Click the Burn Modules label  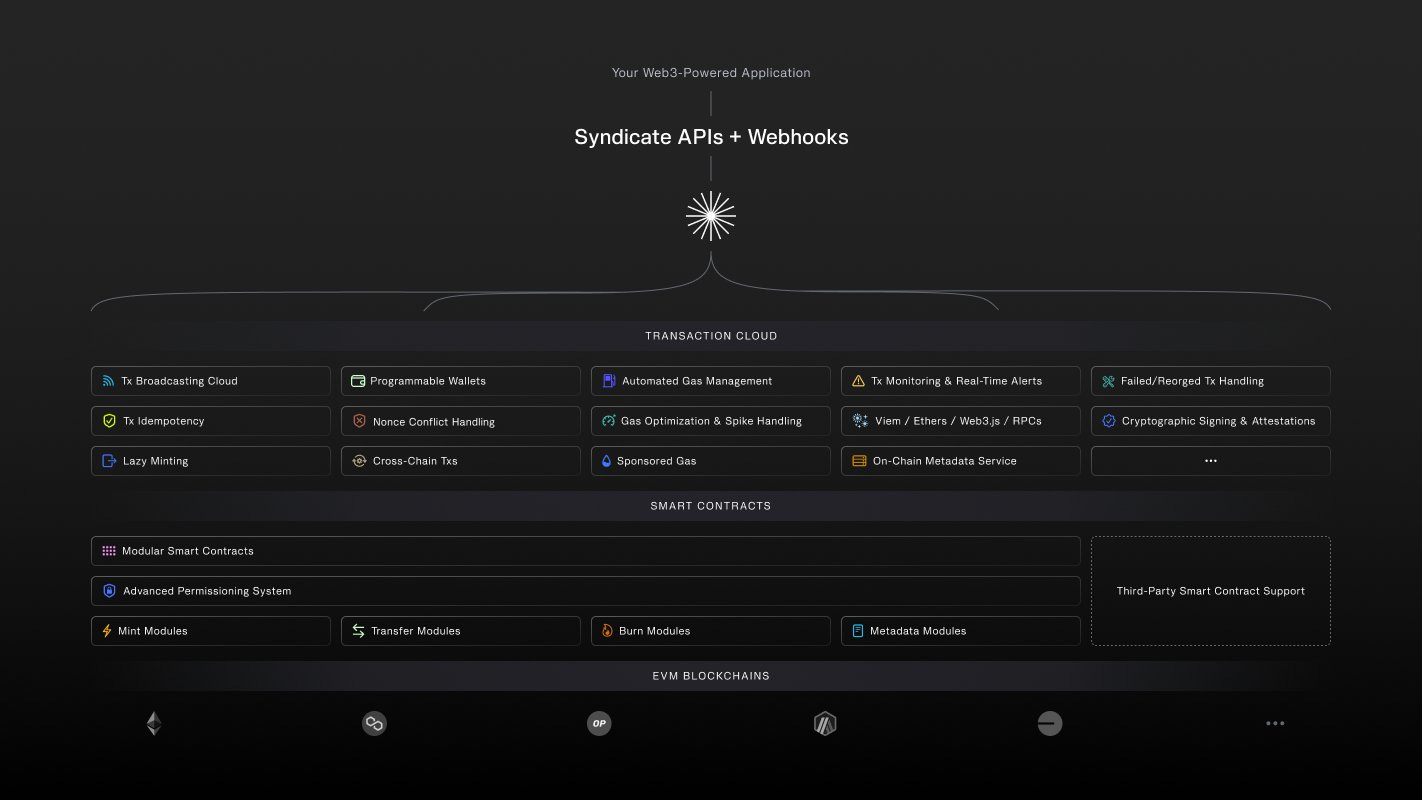655,631
